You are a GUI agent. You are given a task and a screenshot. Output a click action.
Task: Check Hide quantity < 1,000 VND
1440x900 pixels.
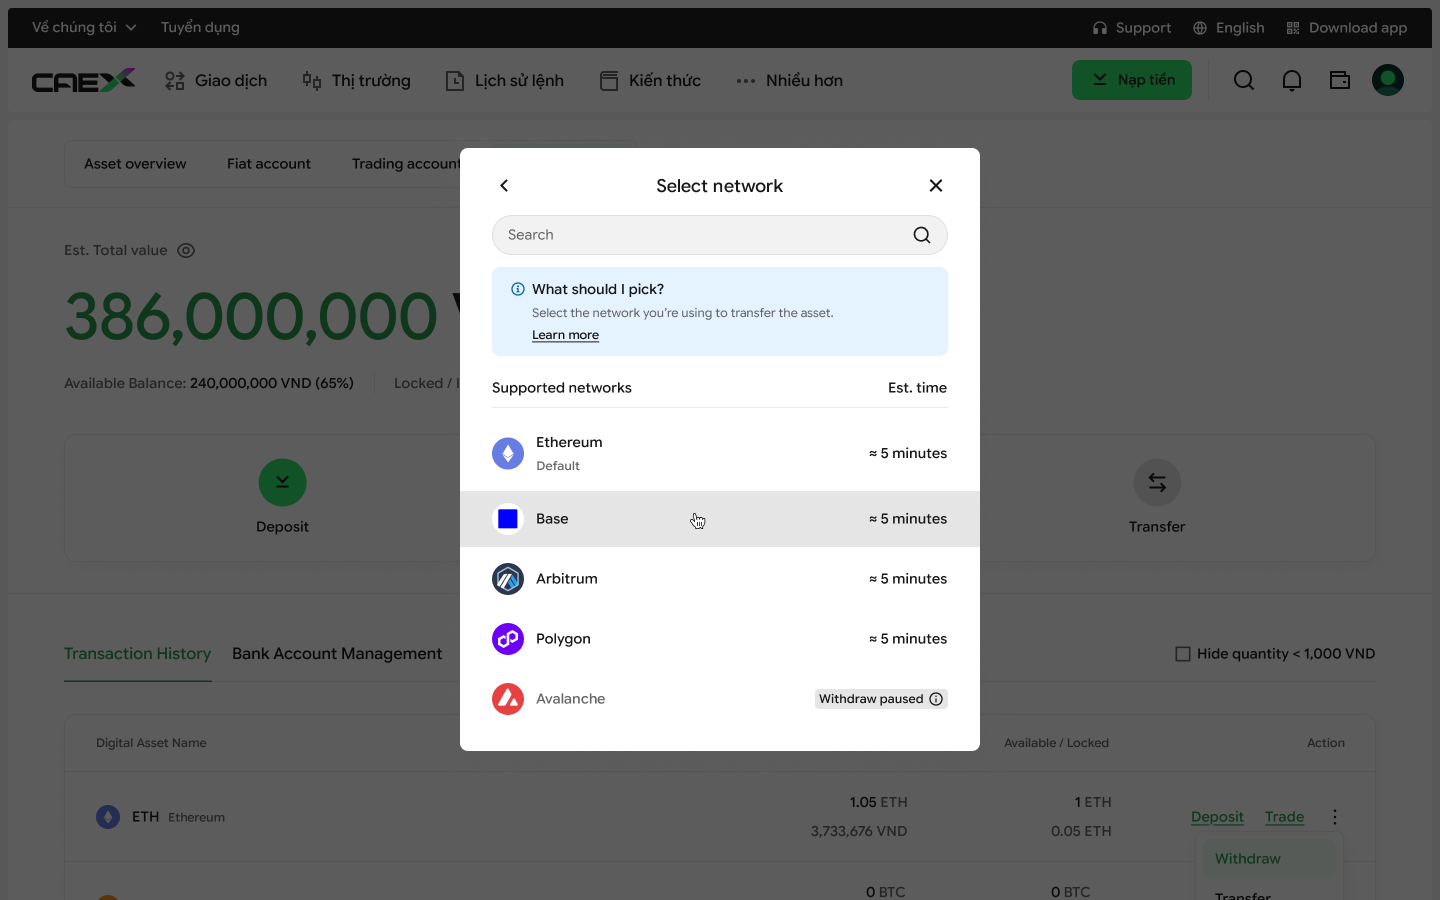point(1183,654)
